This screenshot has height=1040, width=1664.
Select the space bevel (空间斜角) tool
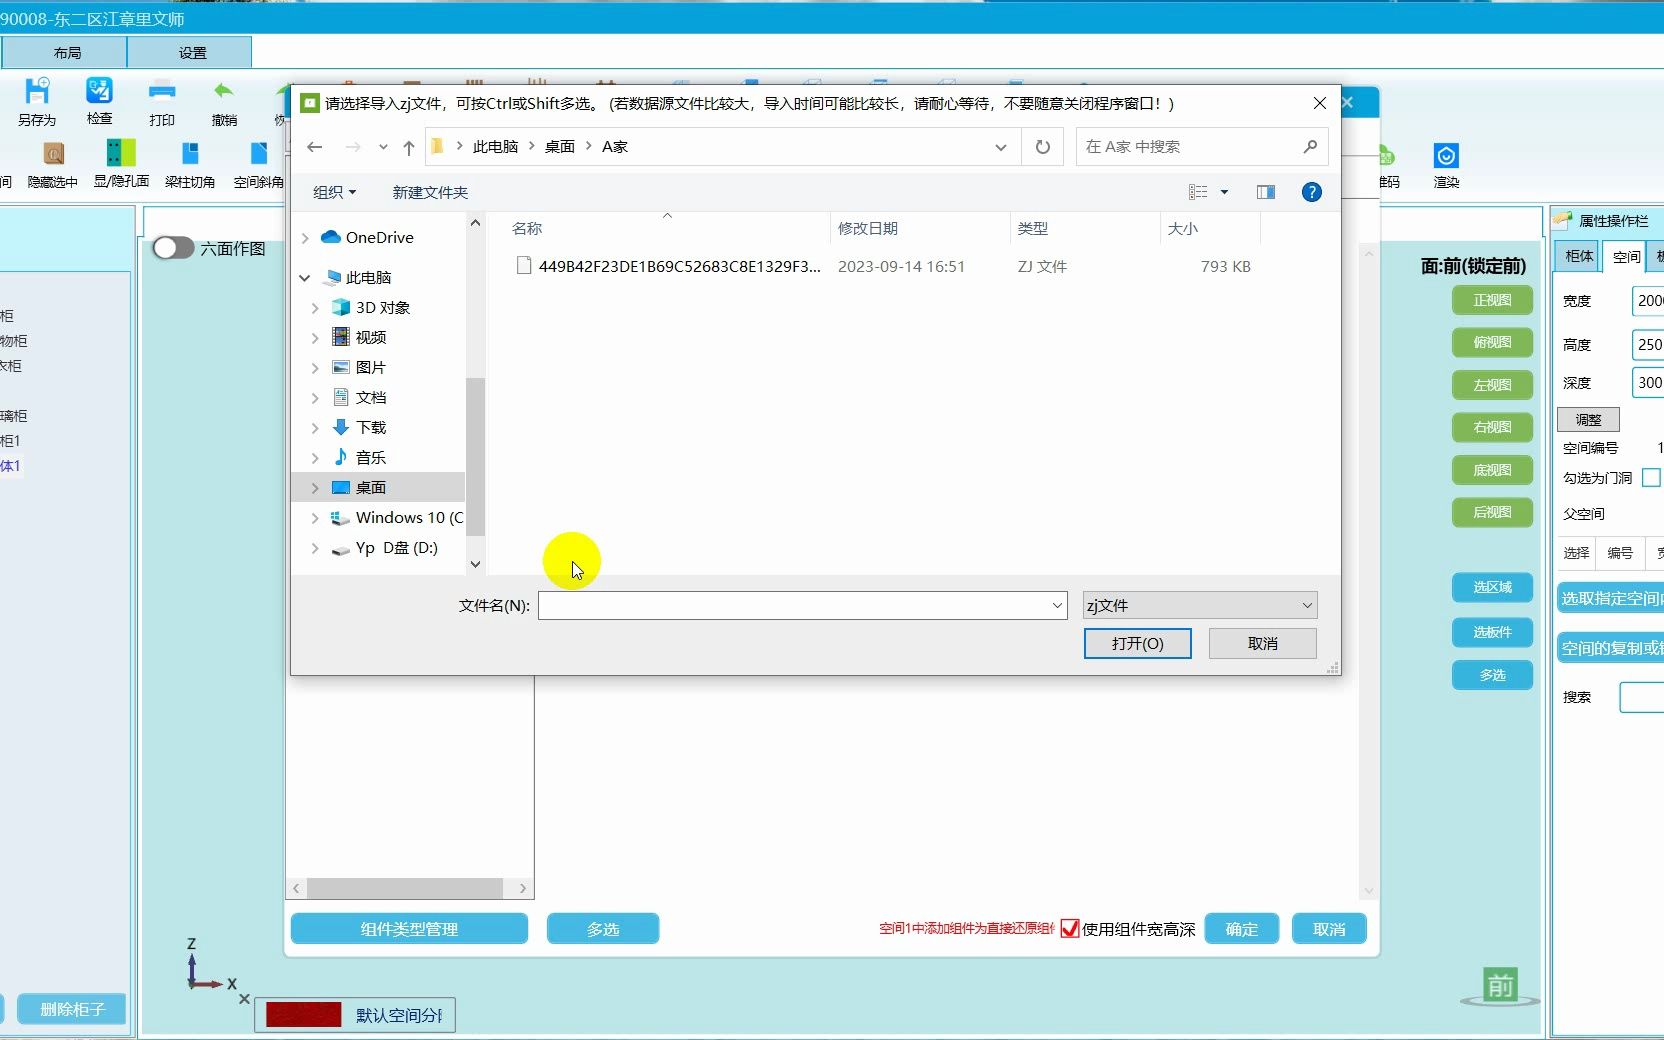(258, 165)
